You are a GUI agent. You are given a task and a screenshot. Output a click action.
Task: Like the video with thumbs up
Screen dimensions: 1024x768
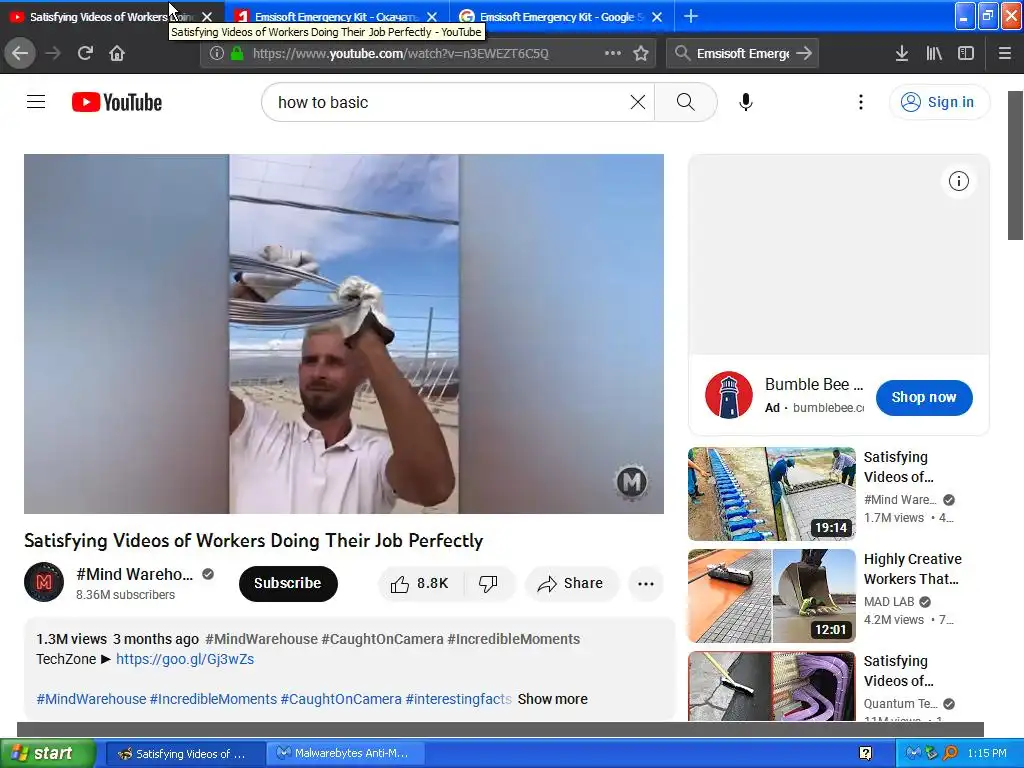tap(420, 583)
